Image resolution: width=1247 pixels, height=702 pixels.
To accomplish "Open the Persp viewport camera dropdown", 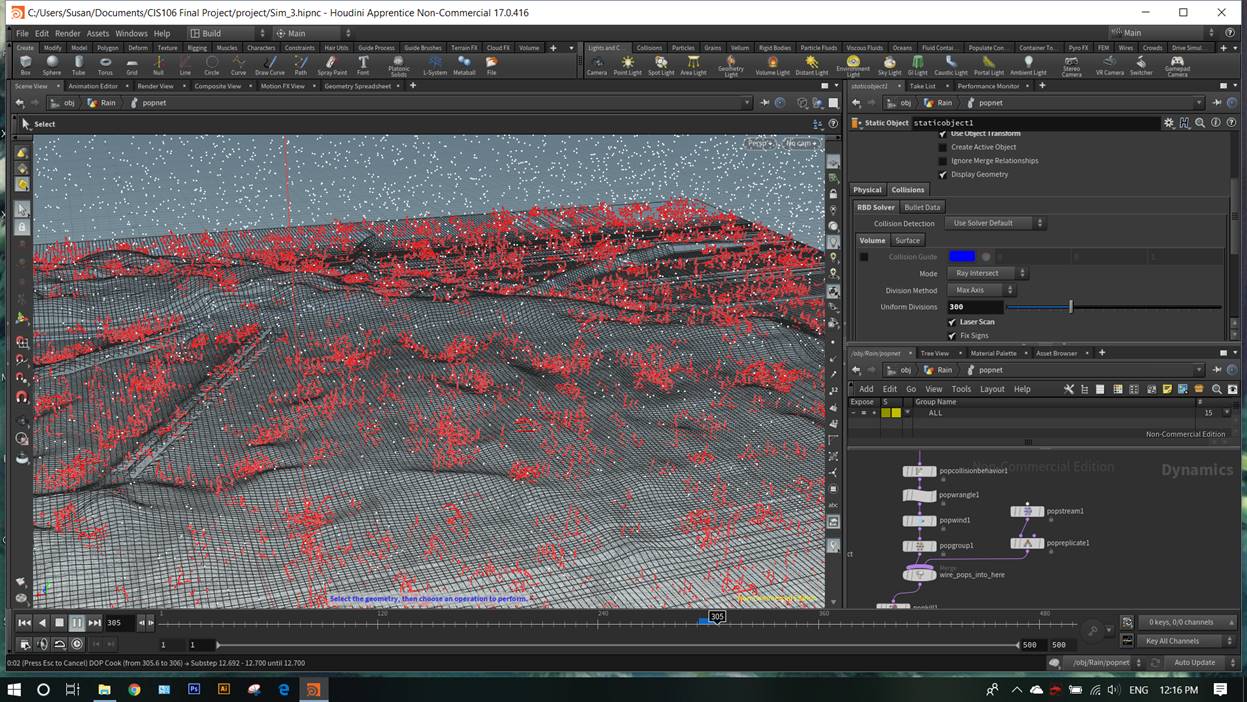I will click(x=761, y=143).
